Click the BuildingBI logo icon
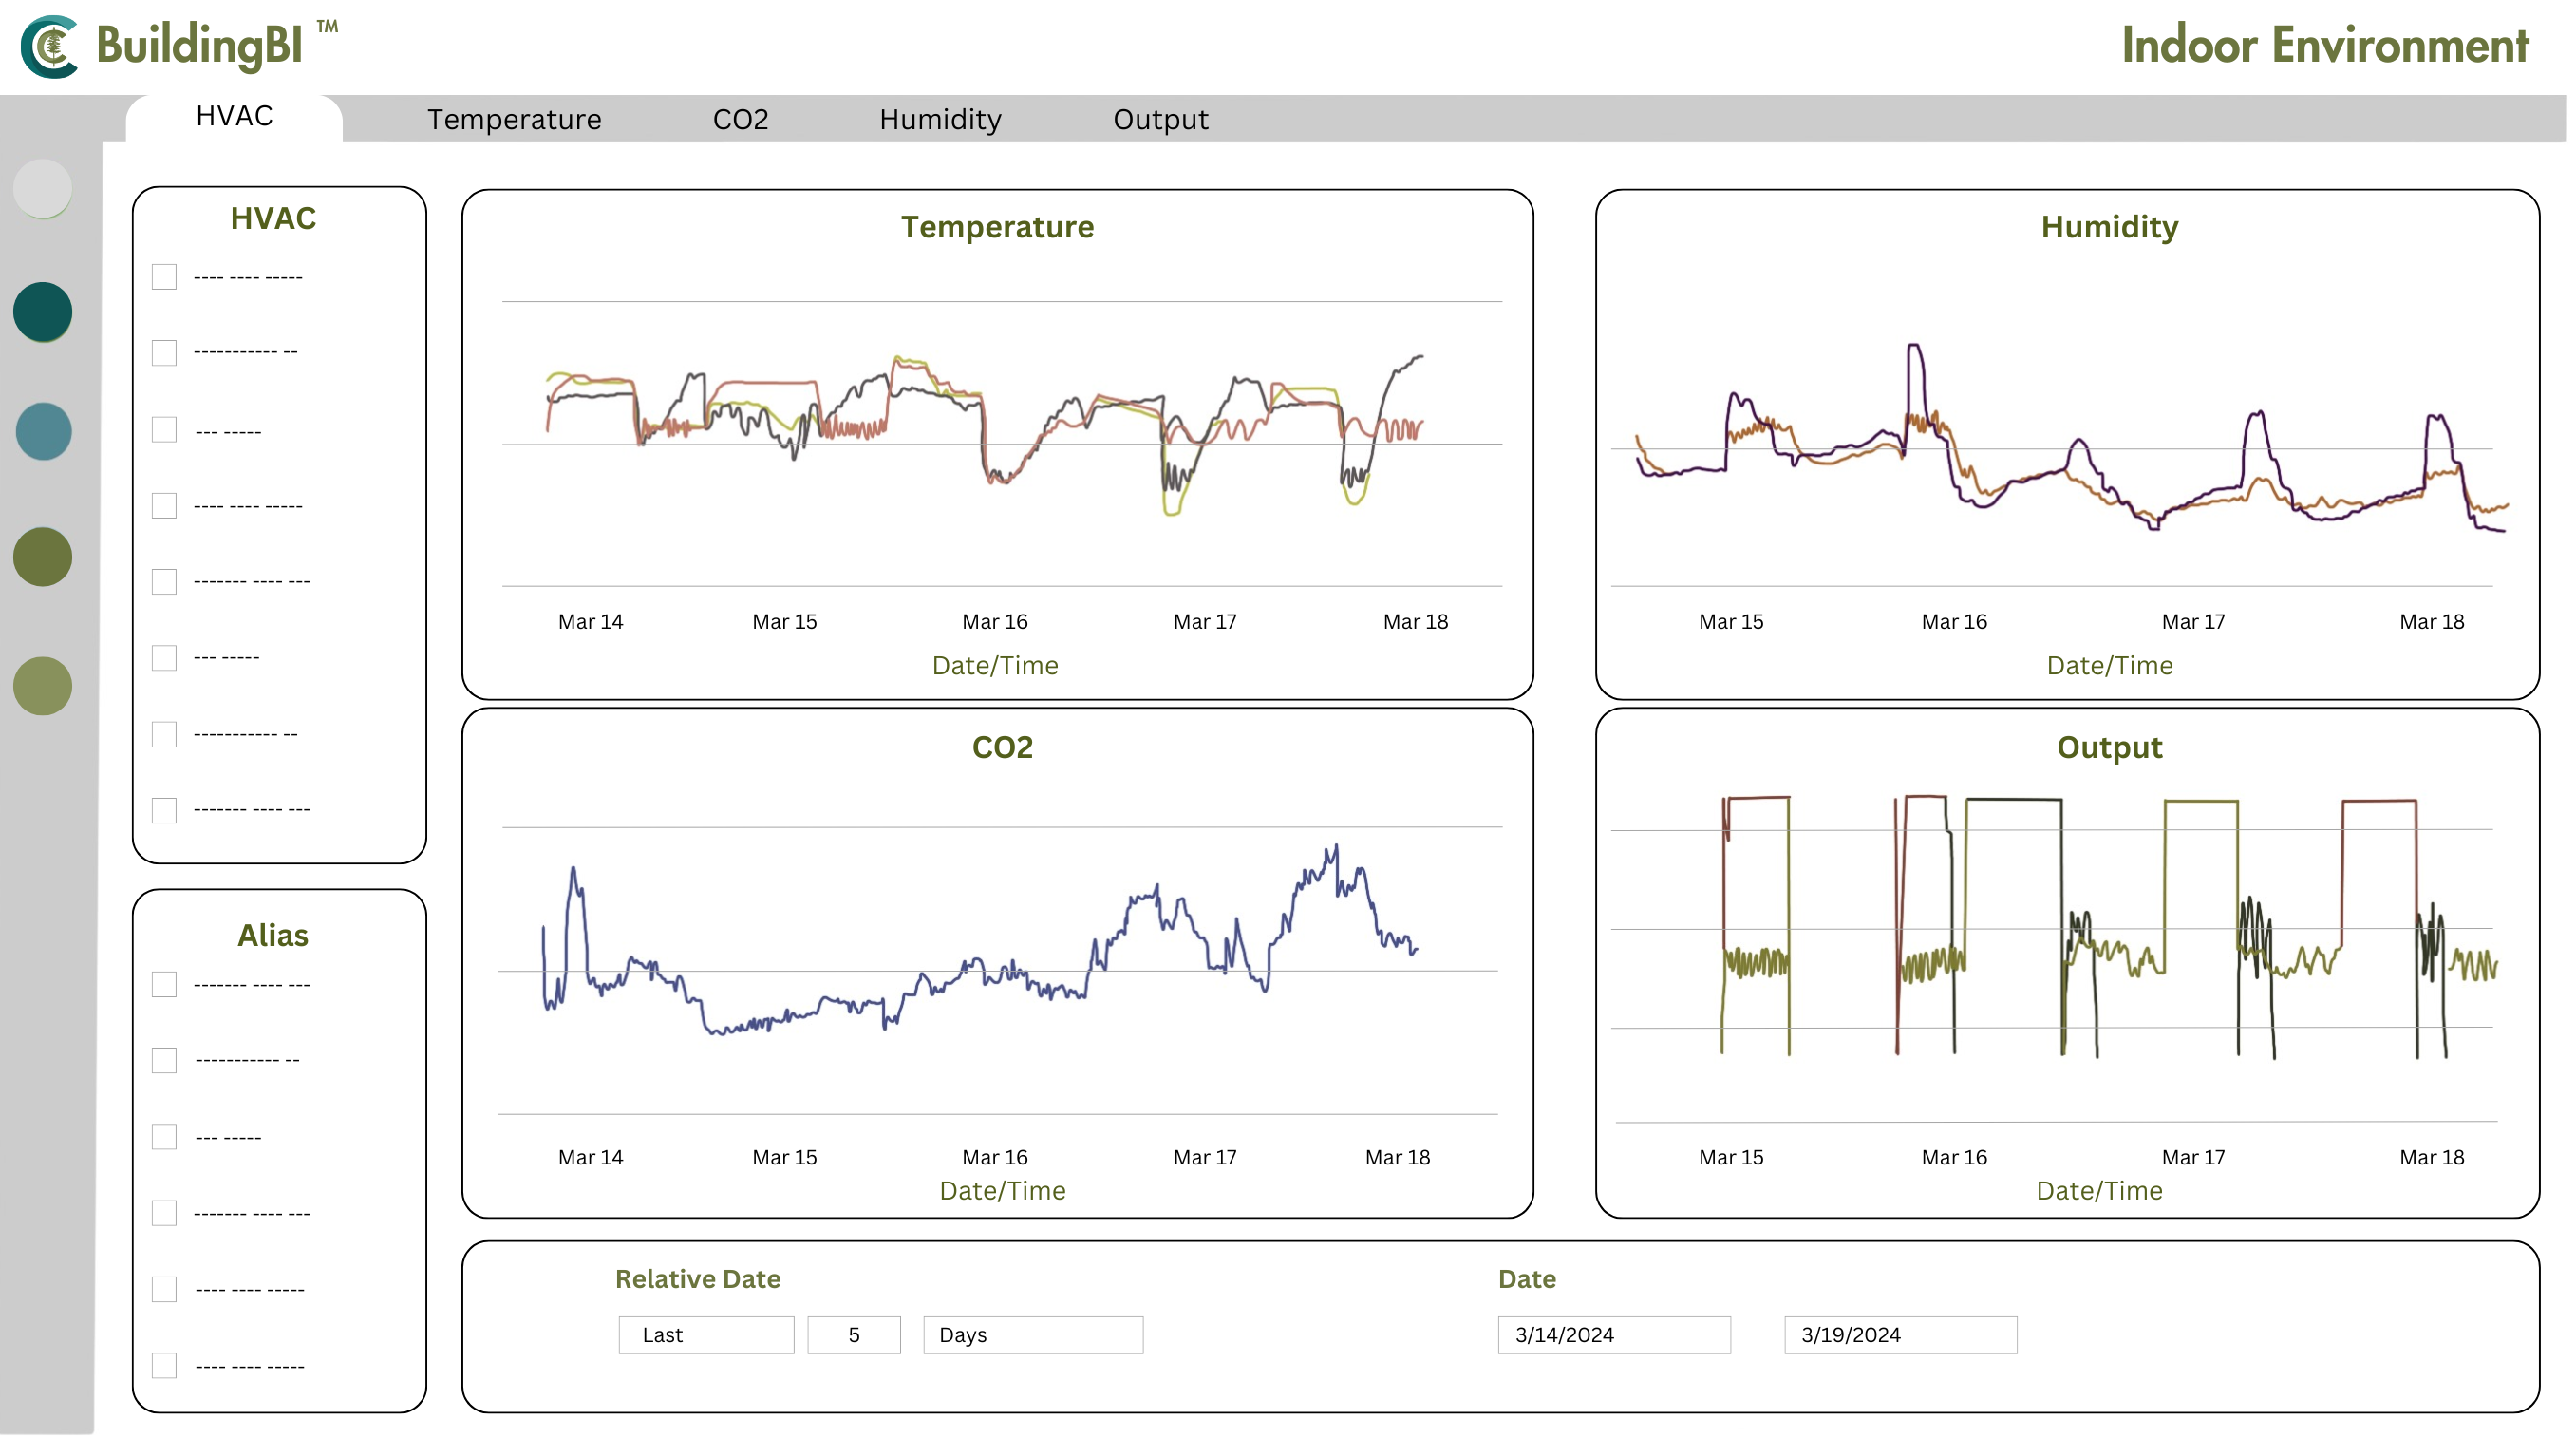The width and height of the screenshot is (2576, 1438). click(50, 46)
